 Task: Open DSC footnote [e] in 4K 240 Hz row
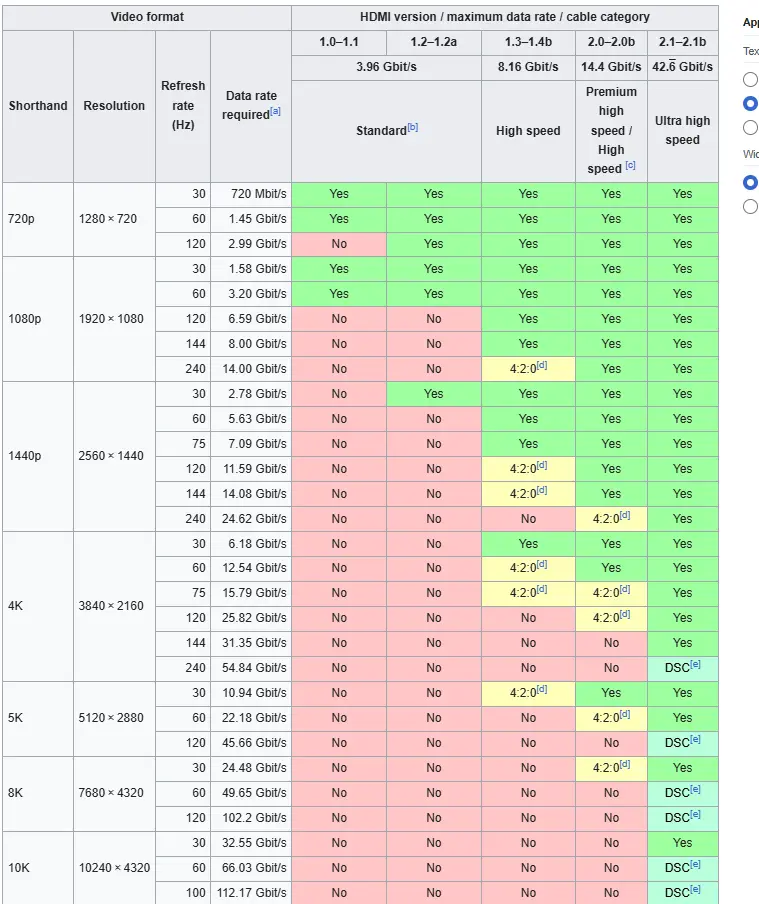pyautogui.click(x=696, y=664)
